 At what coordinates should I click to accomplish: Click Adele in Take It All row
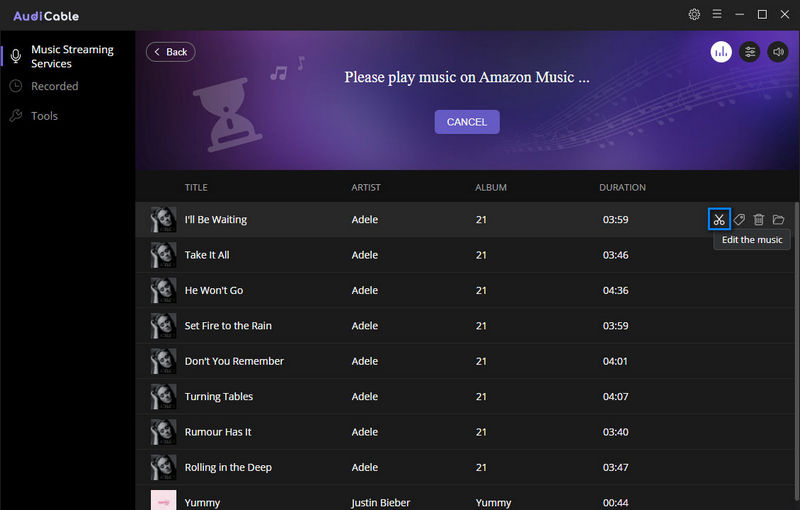click(365, 255)
